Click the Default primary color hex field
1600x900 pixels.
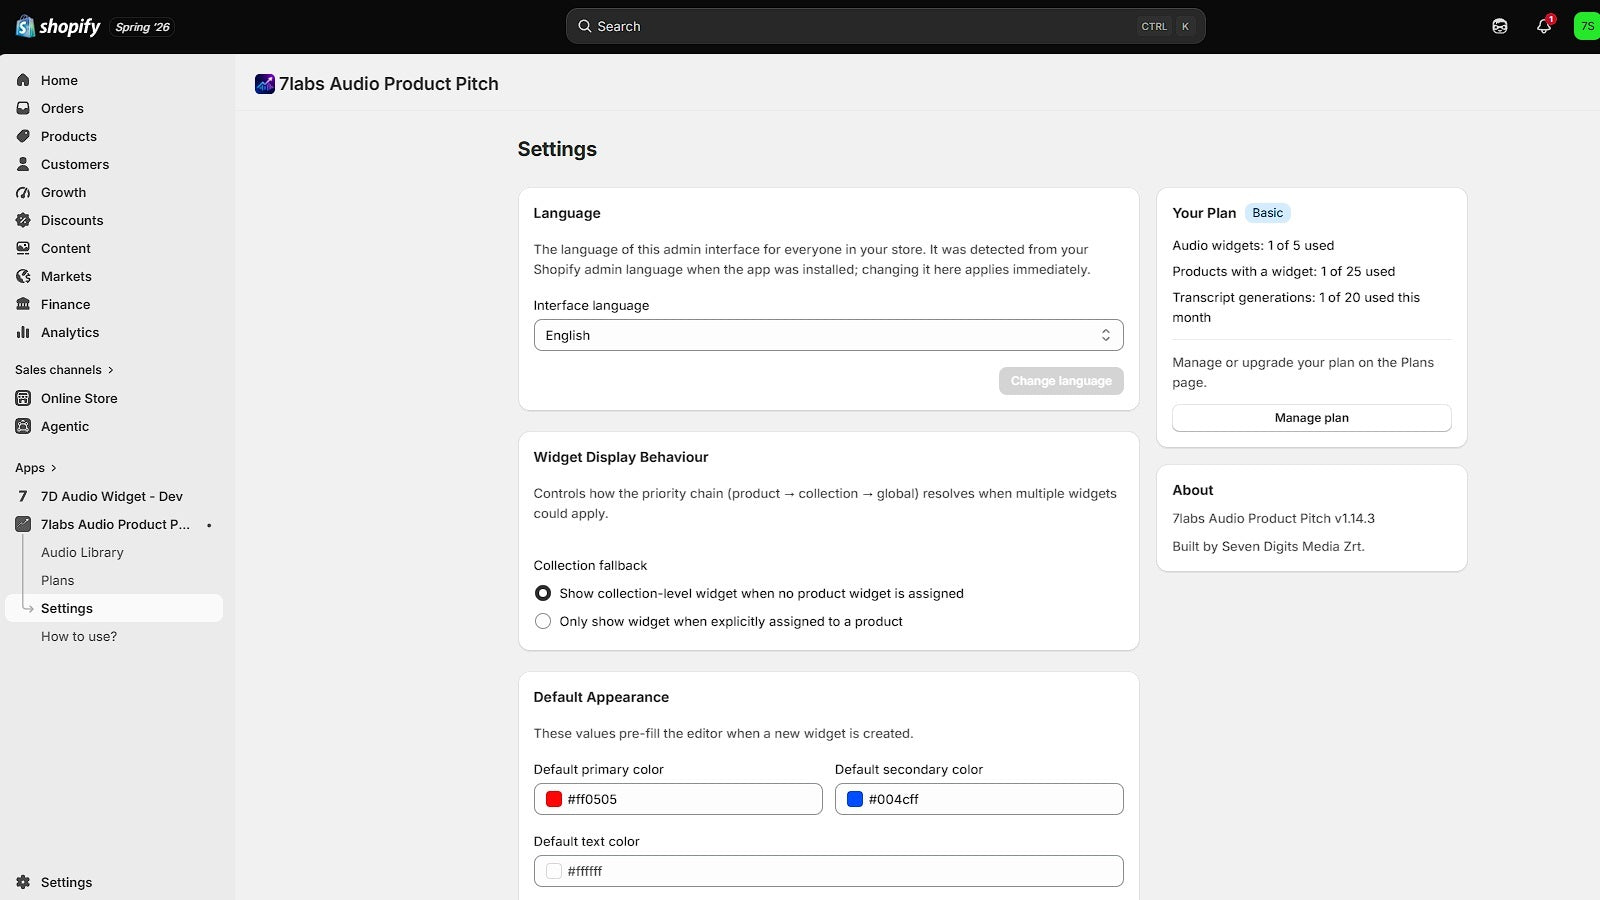[678, 799]
